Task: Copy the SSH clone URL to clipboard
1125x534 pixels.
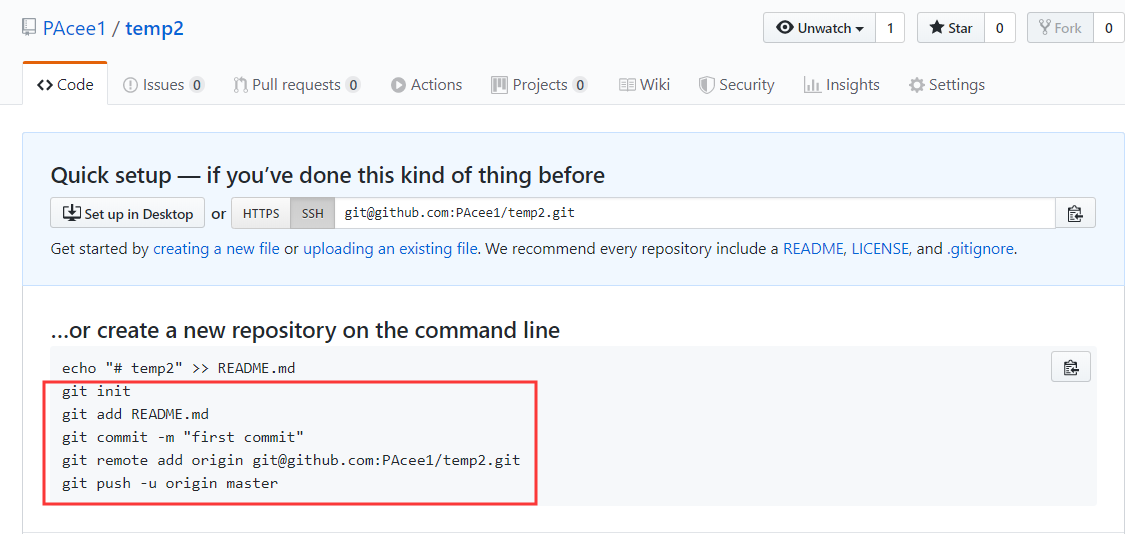Action: point(1075,213)
